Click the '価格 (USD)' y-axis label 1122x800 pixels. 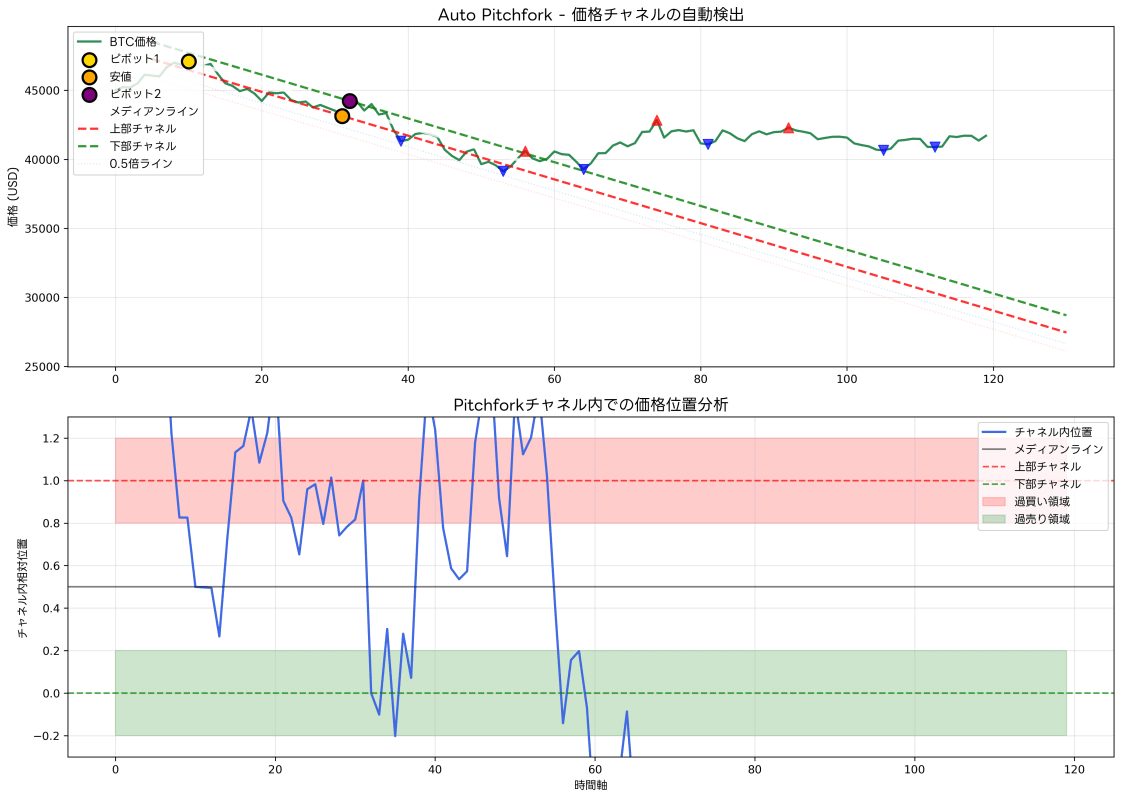click(13, 197)
